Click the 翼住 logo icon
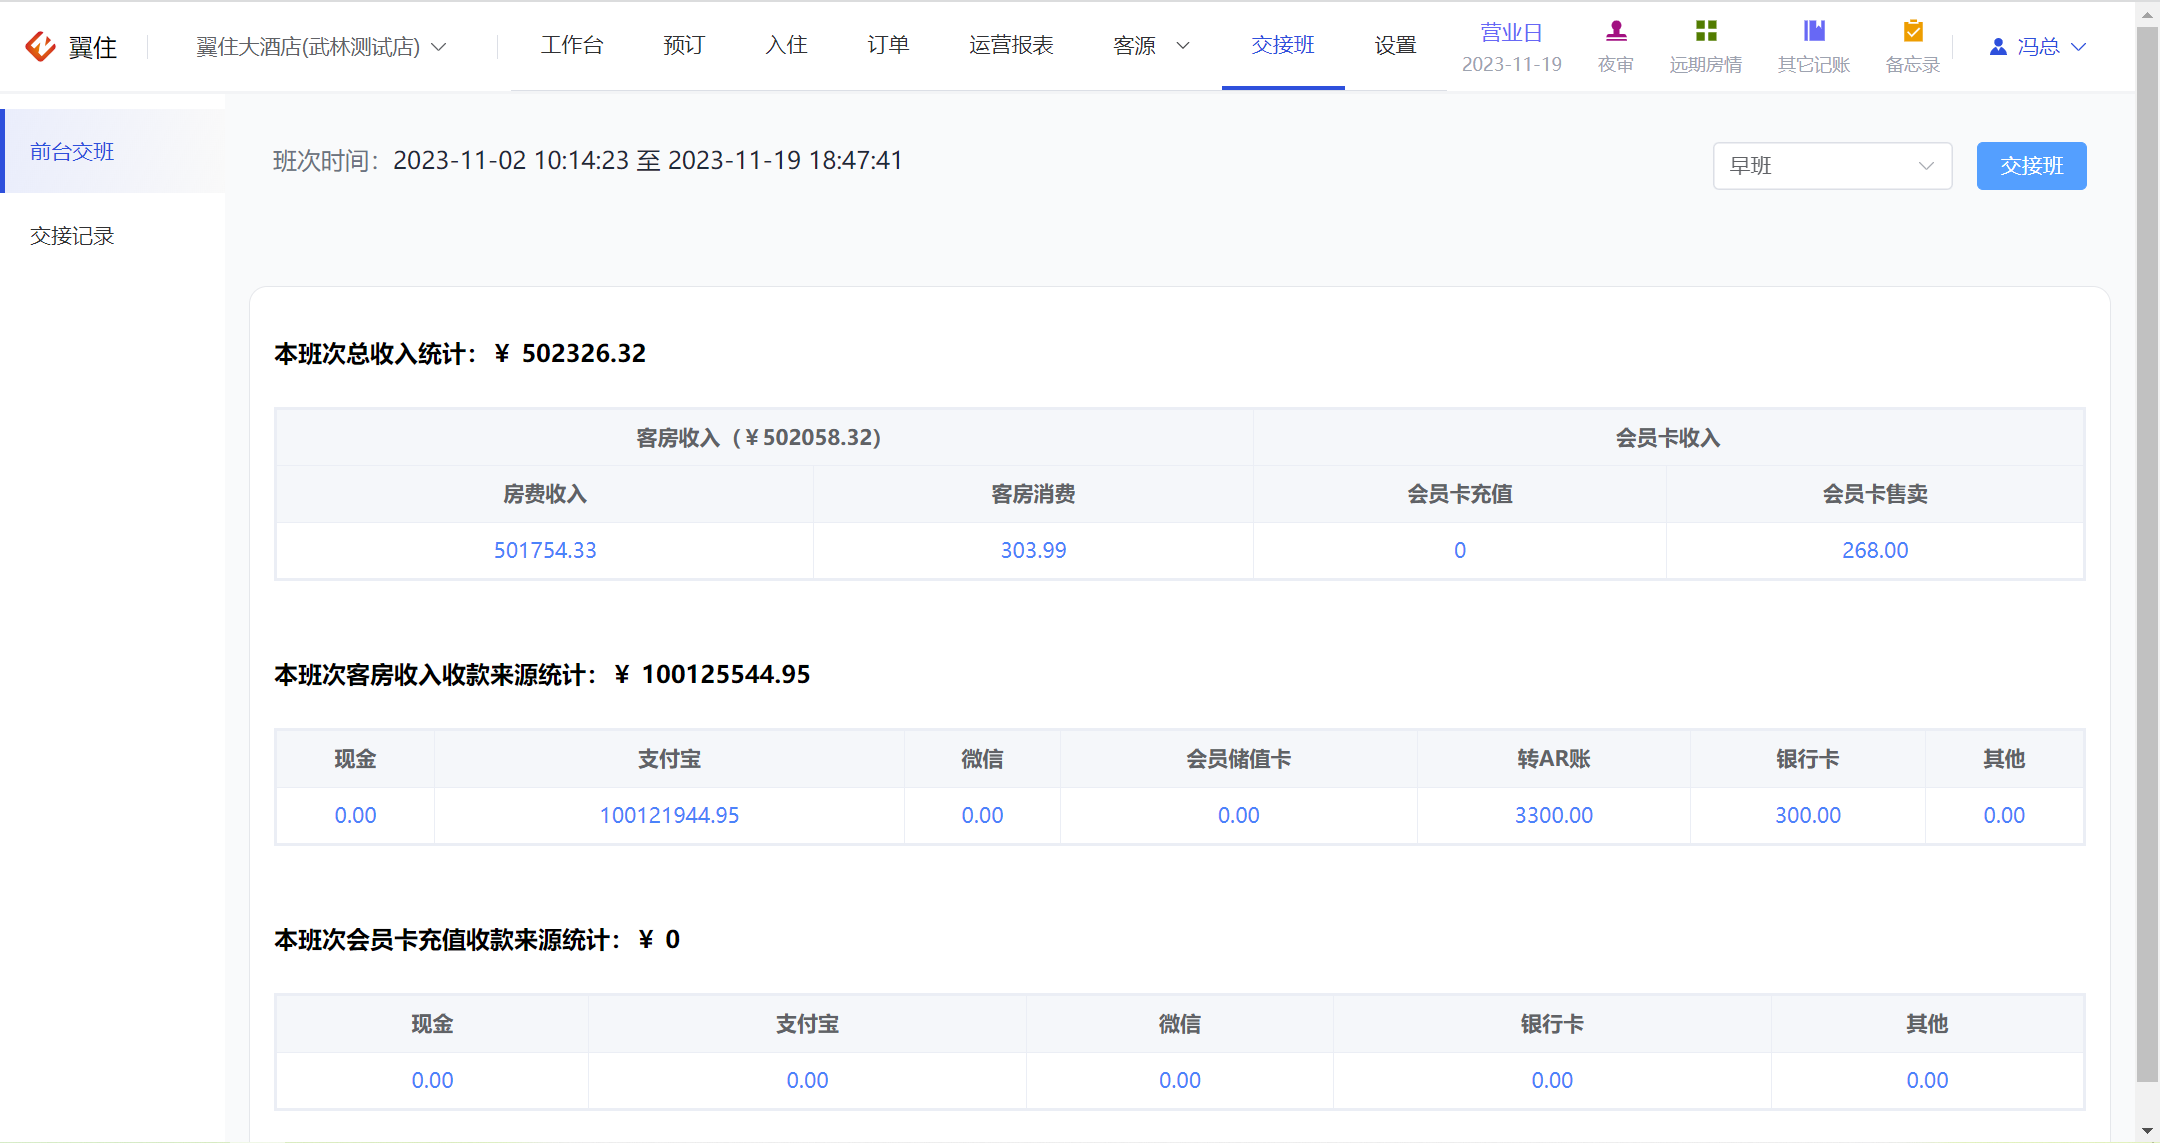2160x1143 pixels. click(x=40, y=46)
